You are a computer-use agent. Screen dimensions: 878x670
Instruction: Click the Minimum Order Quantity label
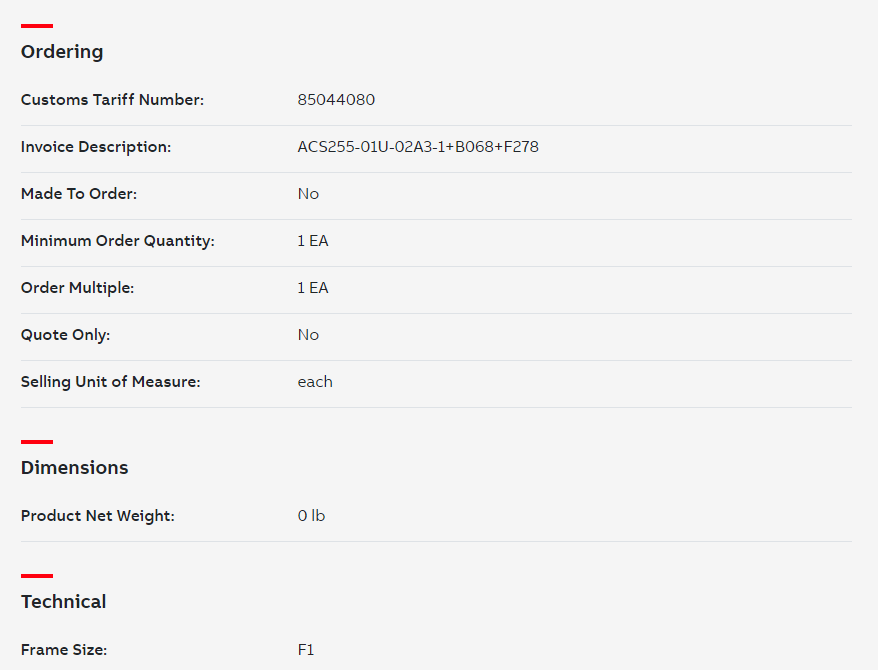point(118,241)
